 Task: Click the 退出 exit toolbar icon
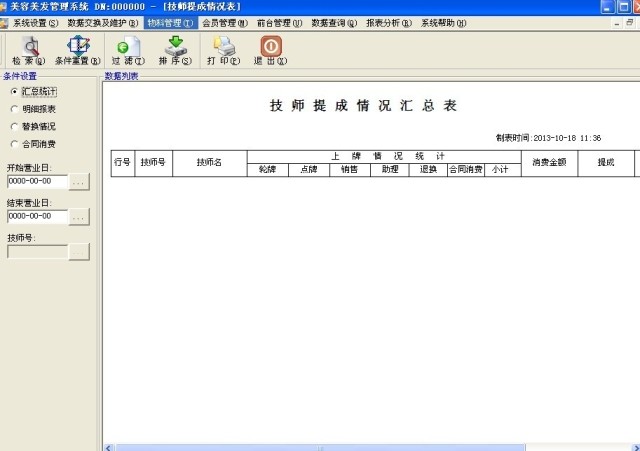[x=271, y=46]
